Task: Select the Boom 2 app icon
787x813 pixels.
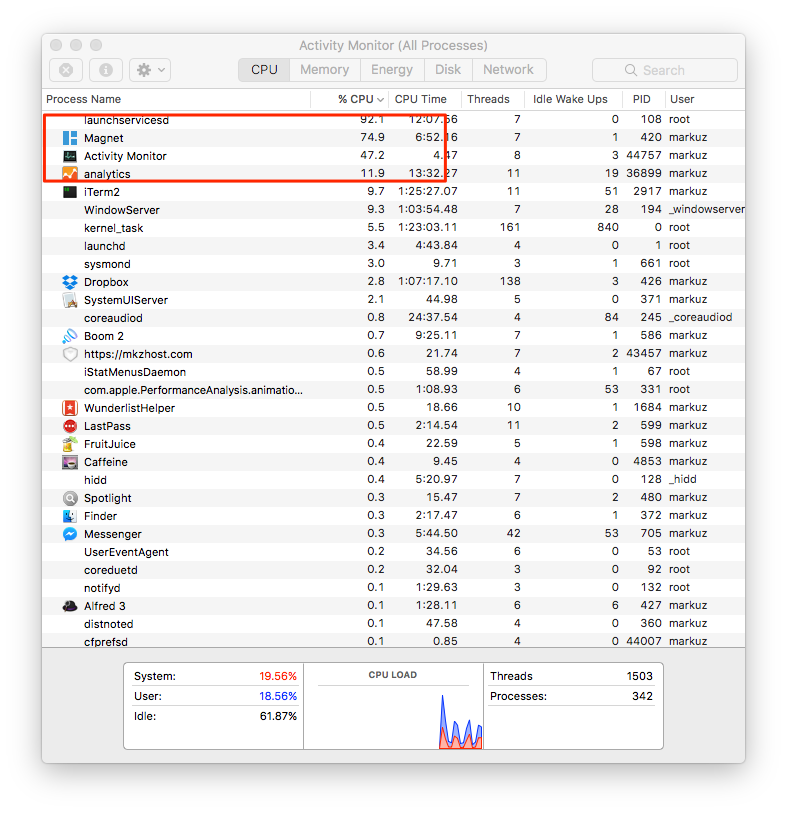Action: [70, 336]
